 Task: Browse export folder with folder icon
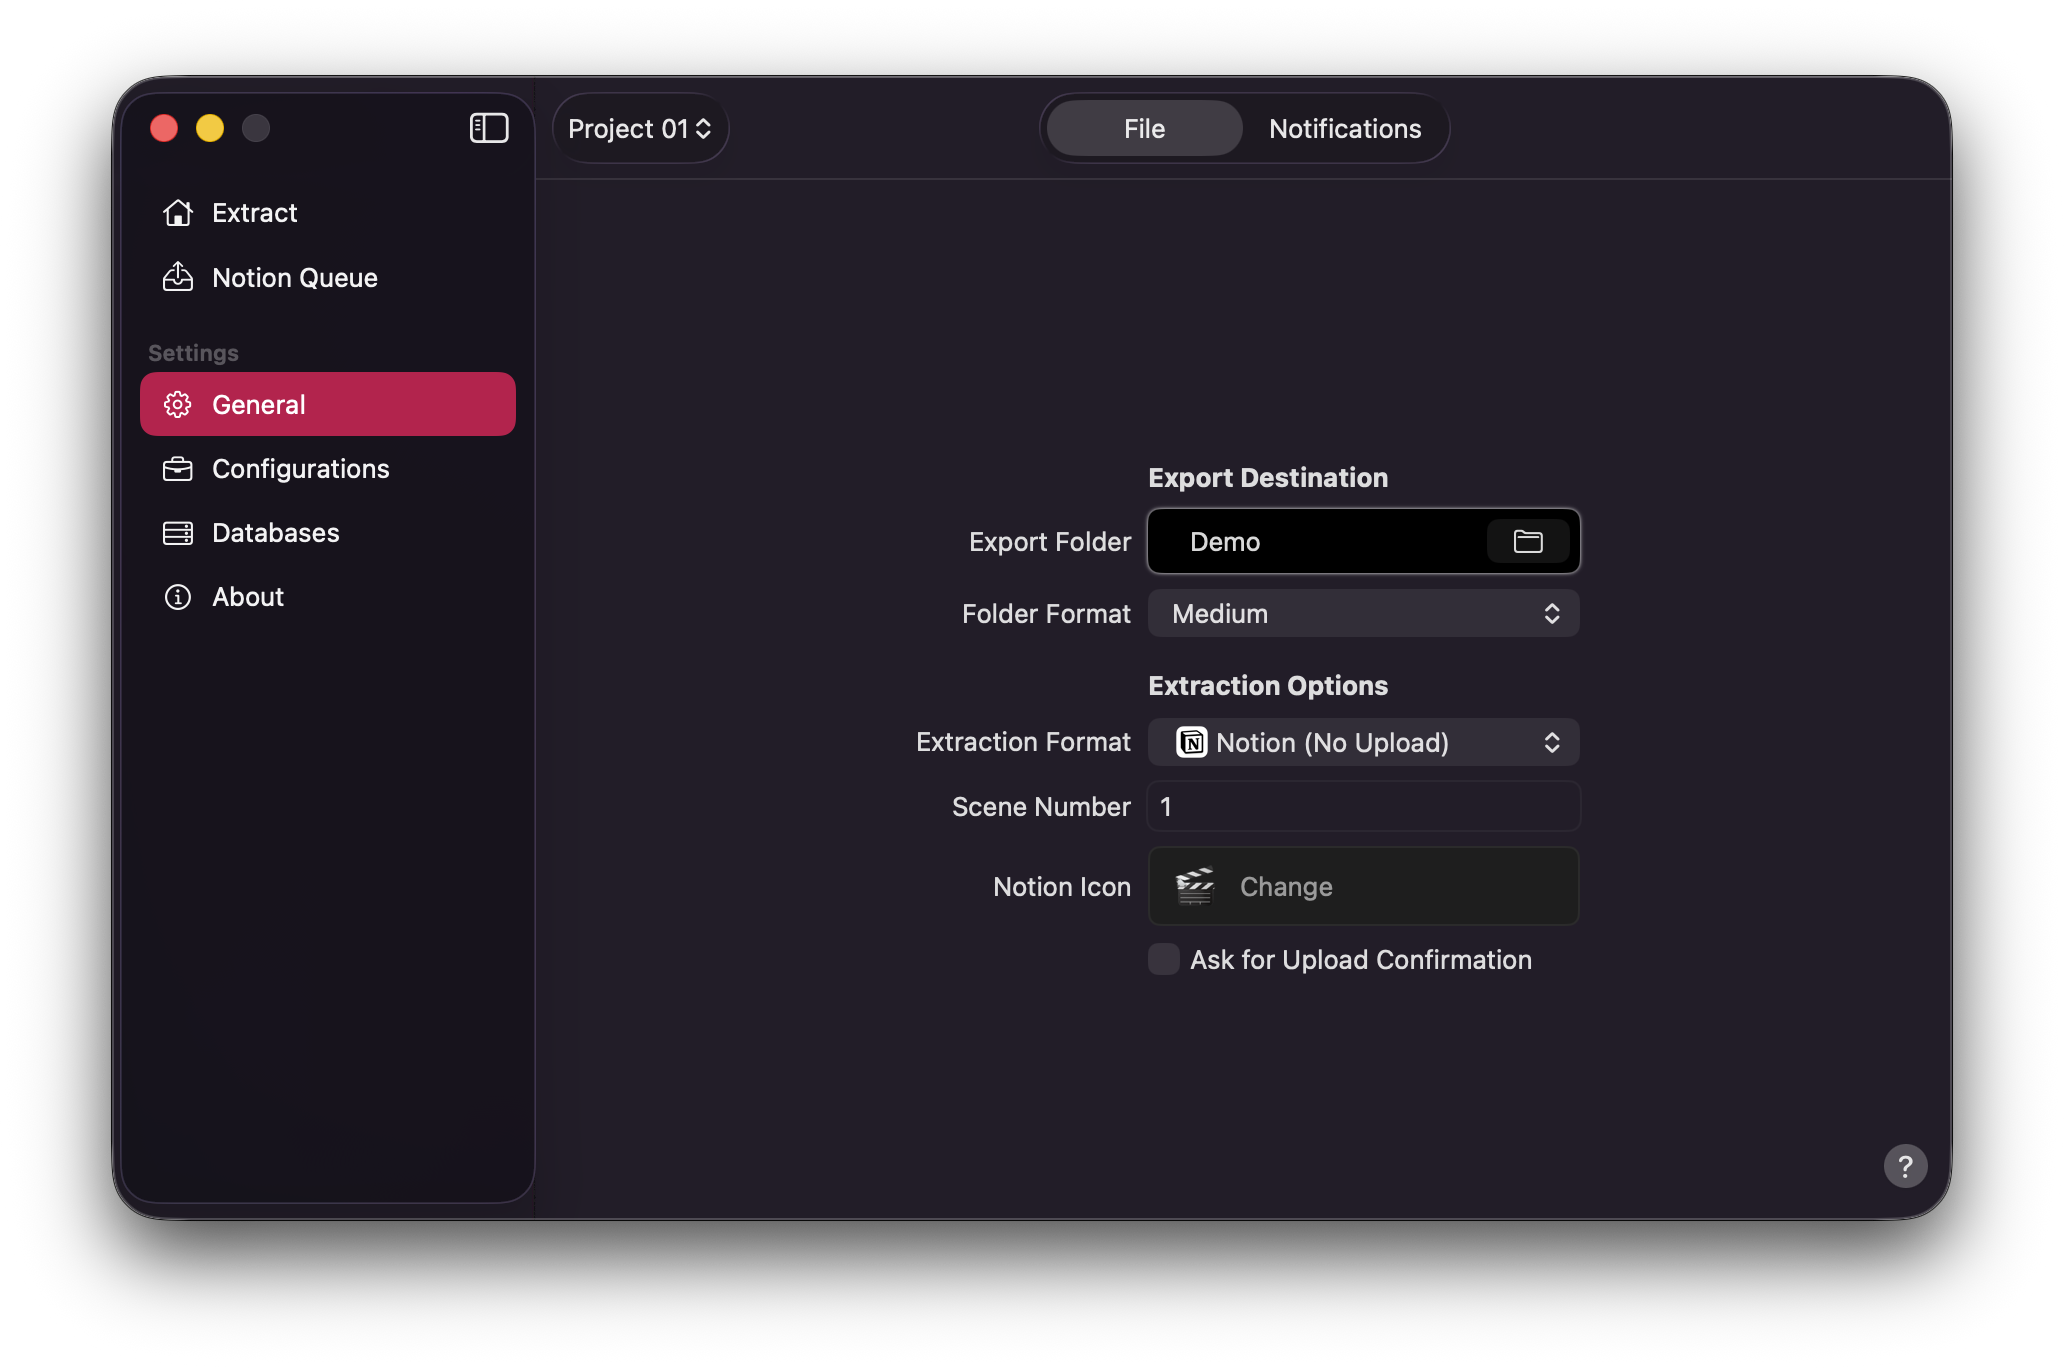click(x=1528, y=541)
